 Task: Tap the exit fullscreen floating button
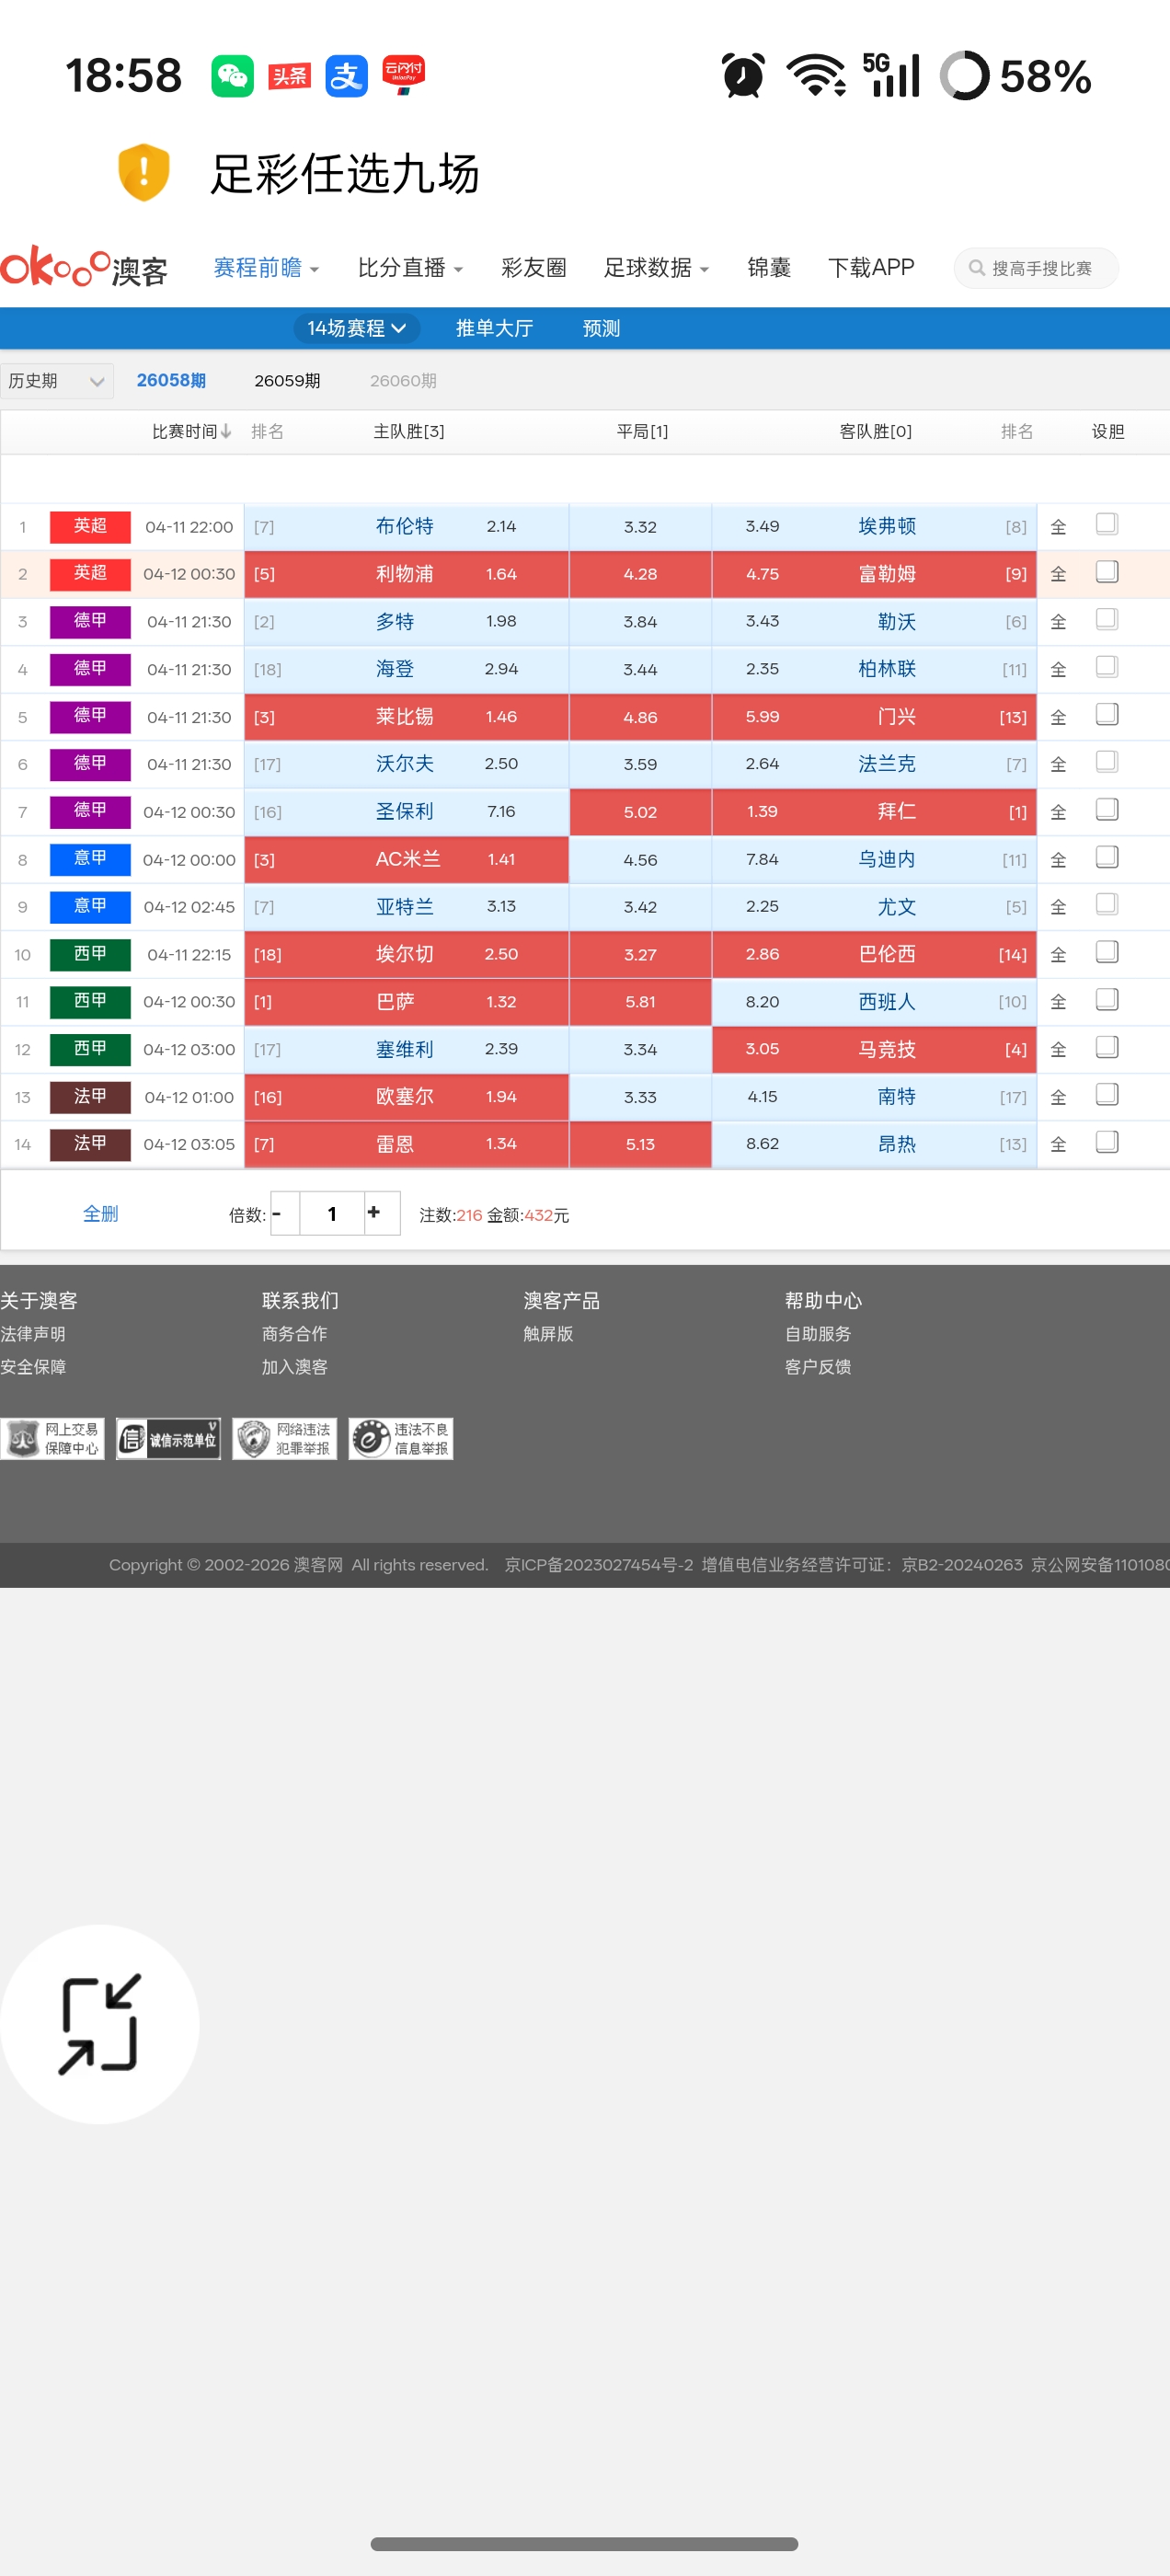click(x=99, y=2024)
